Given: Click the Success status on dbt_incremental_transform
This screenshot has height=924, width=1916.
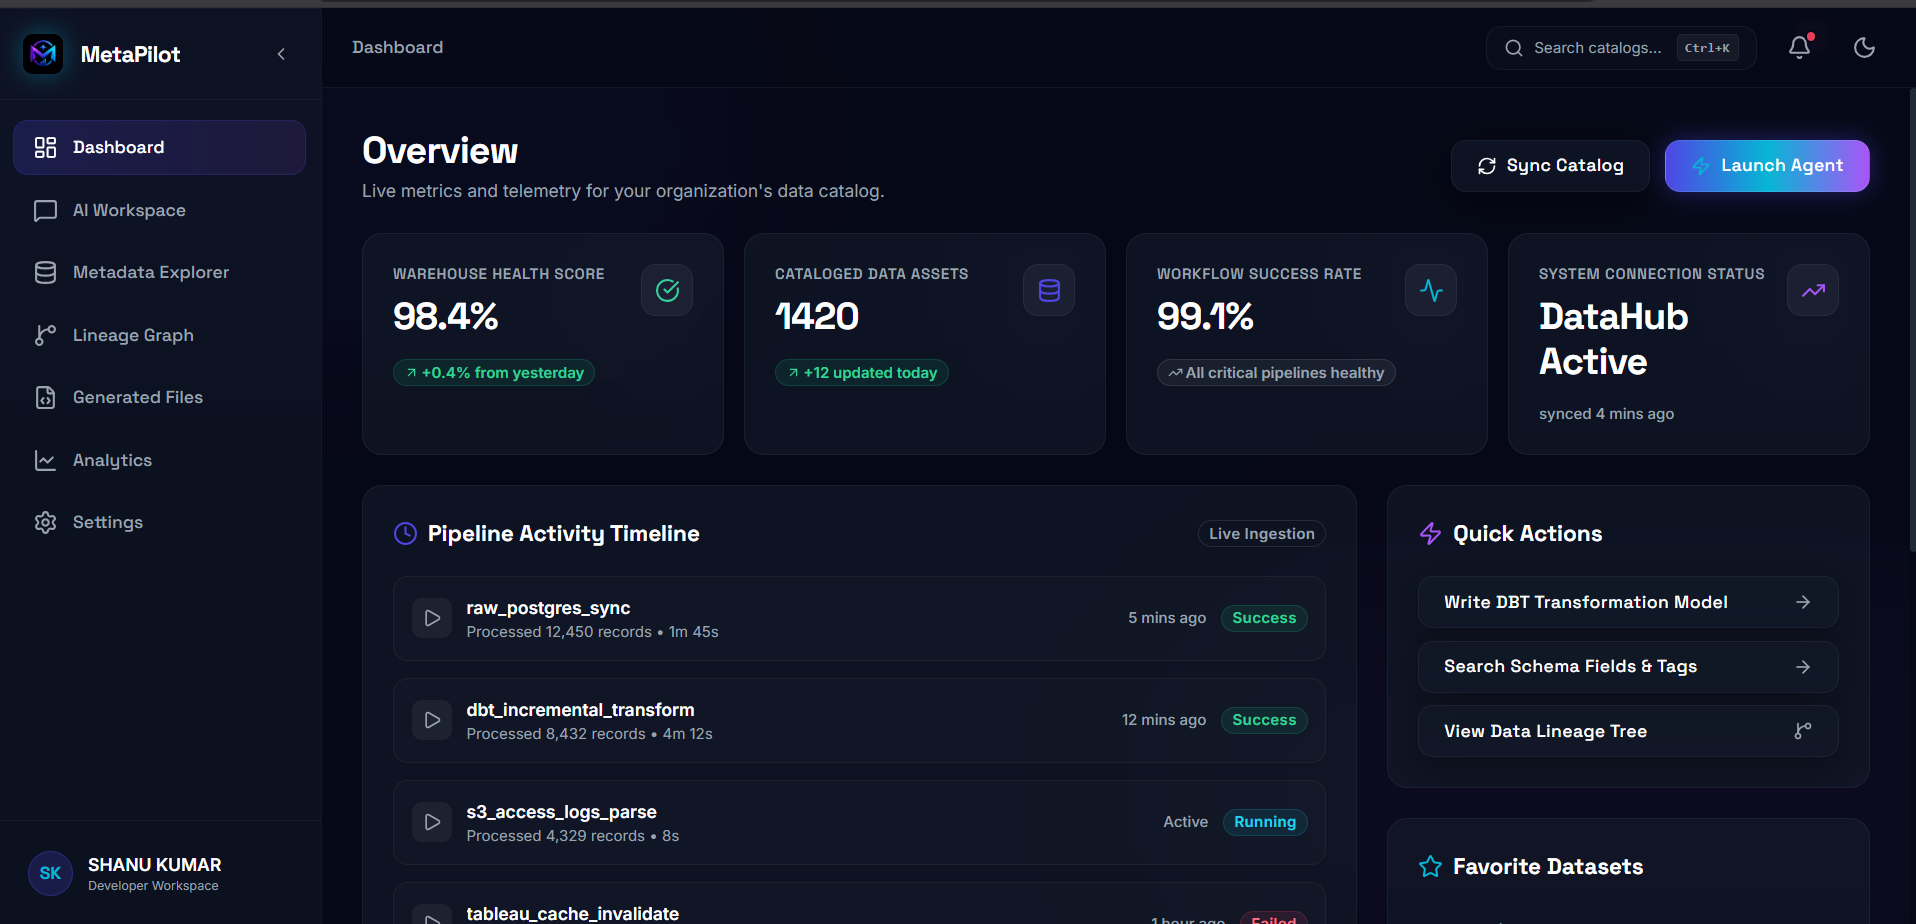Looking at the screenshot, I should coord(1264,720).
